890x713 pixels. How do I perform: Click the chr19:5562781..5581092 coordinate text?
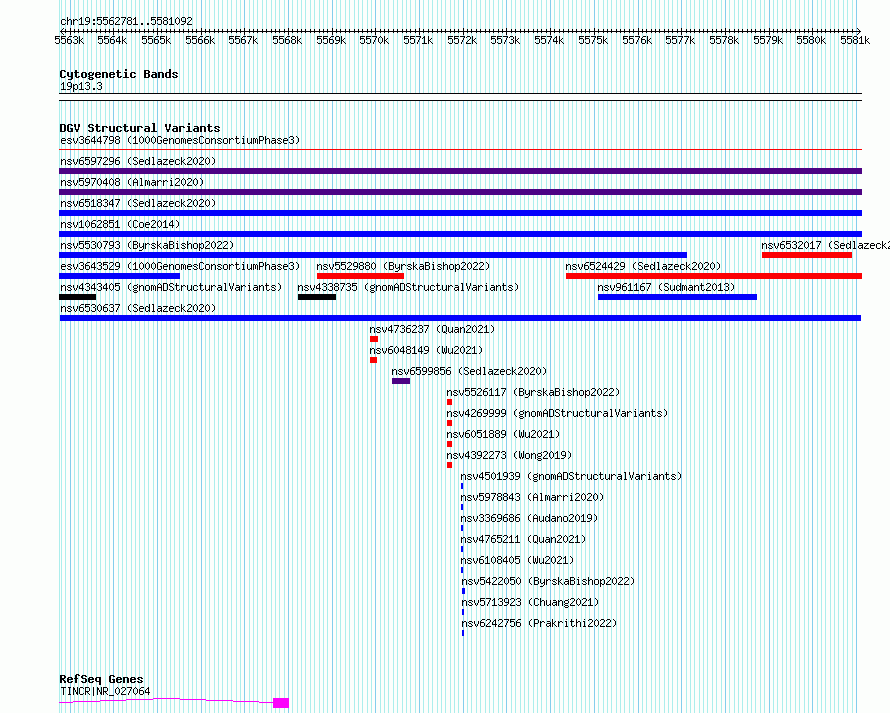click(126, 22)
